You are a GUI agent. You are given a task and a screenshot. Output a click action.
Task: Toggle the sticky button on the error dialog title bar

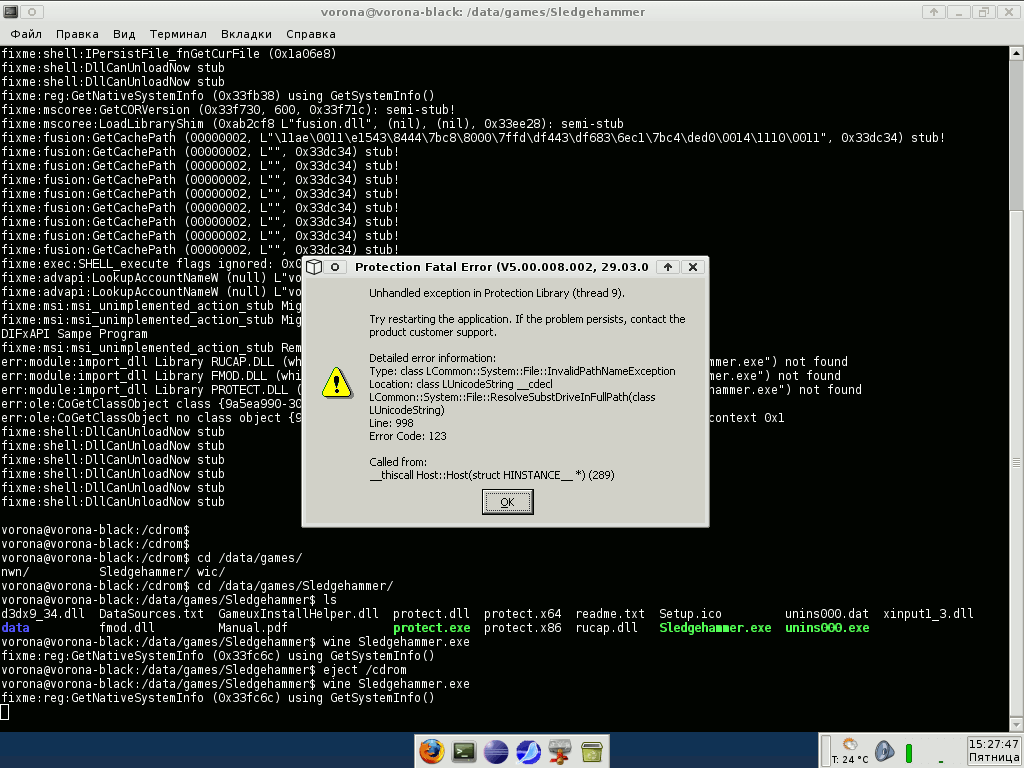click(336, 267)
